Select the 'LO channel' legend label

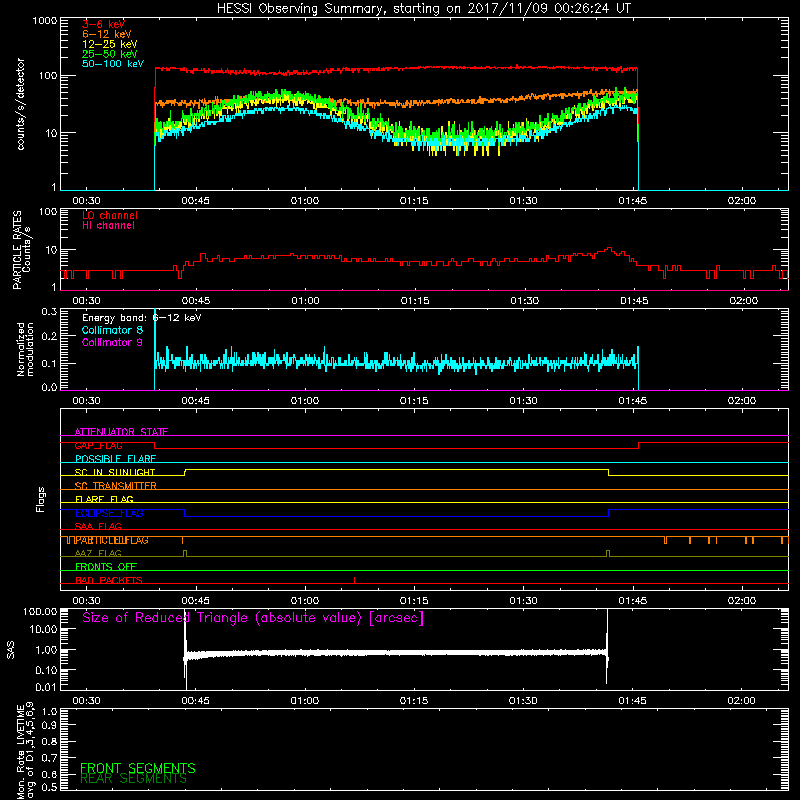tap(110, 215)
